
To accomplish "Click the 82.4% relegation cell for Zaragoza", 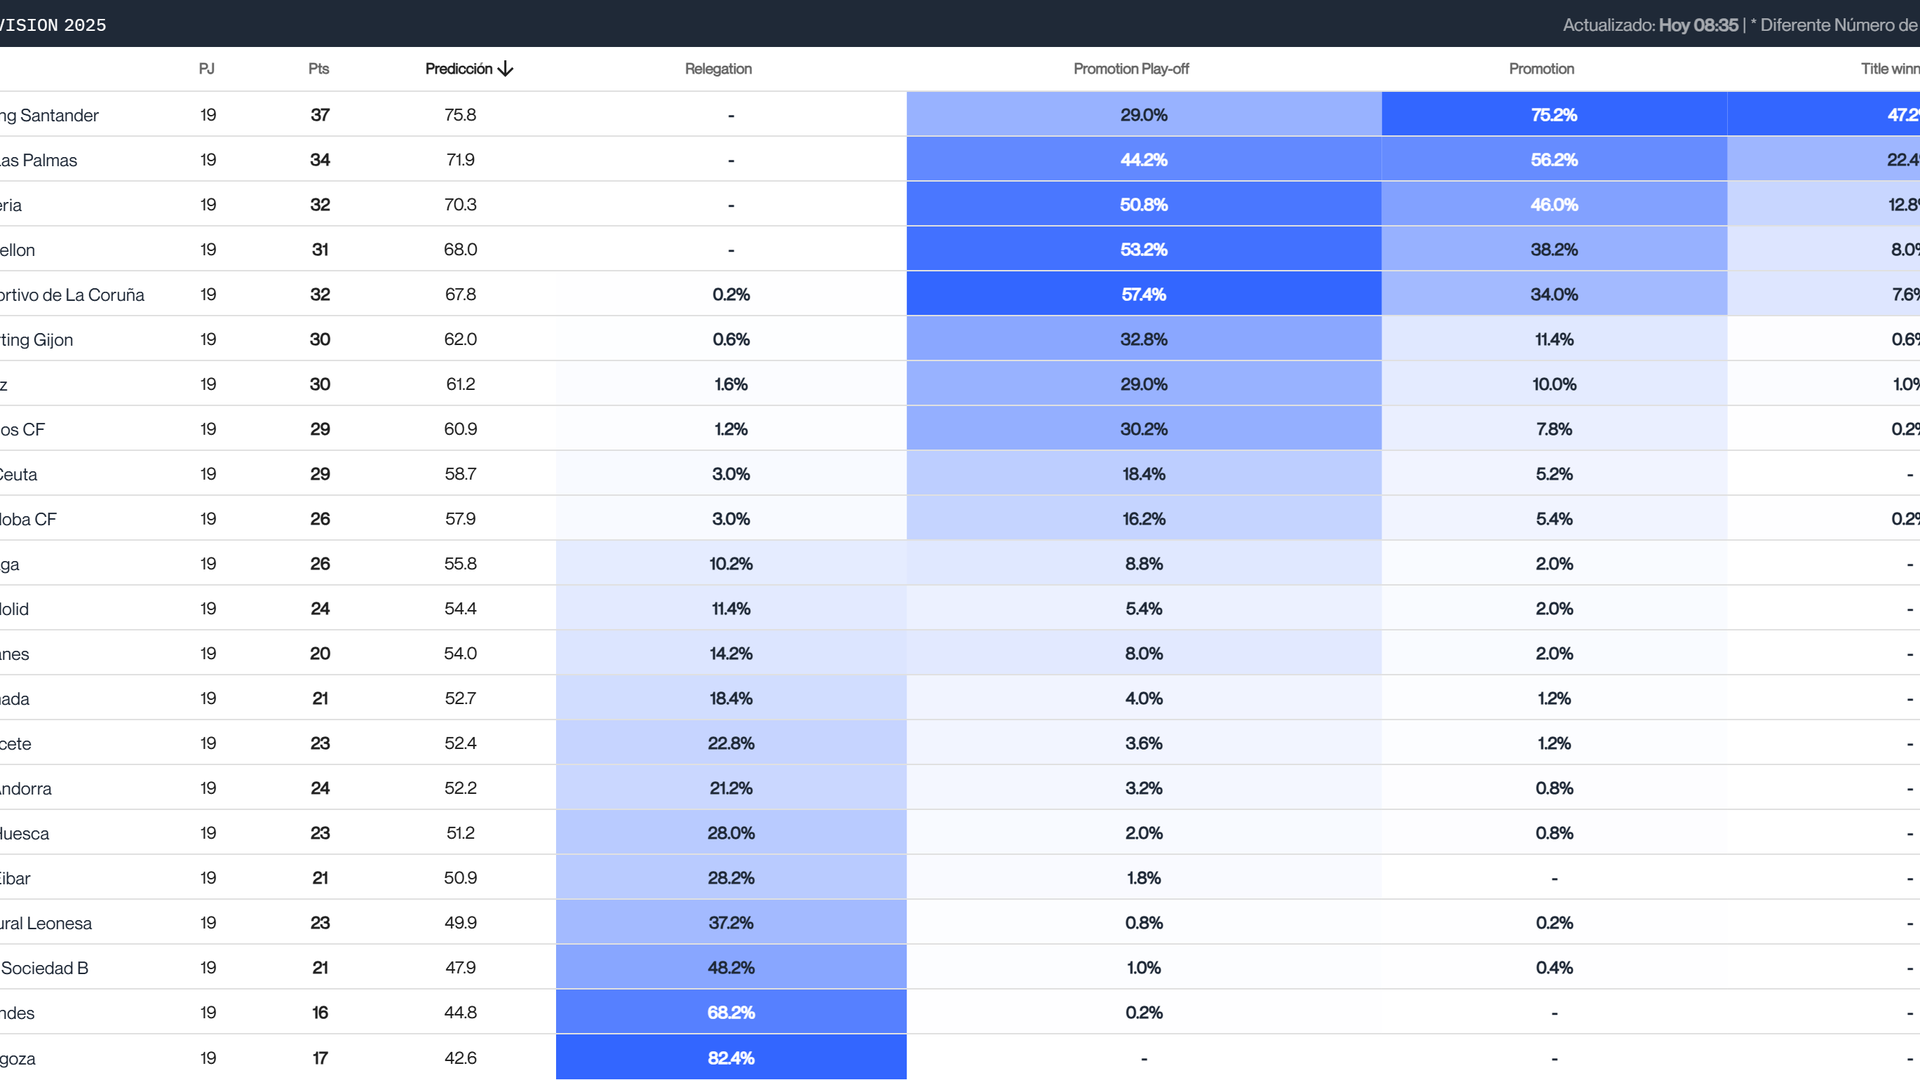I will tap(730, 1057).
